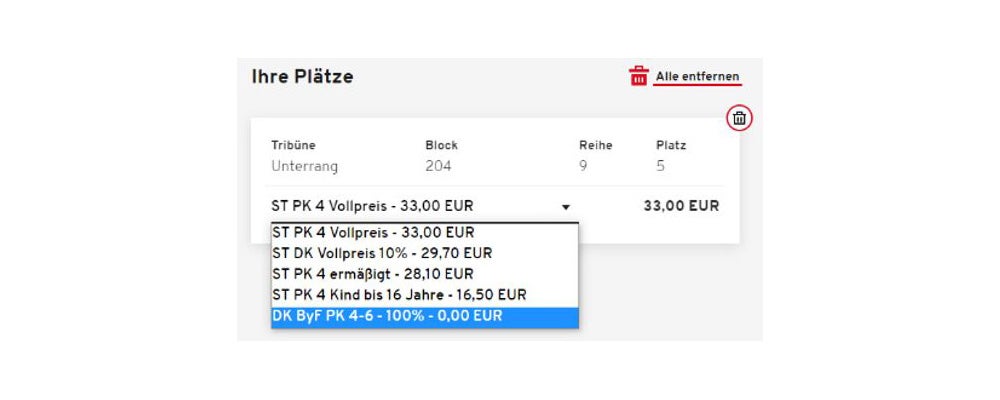
Task: Click block number 204
Action: [x=438, y=167]
